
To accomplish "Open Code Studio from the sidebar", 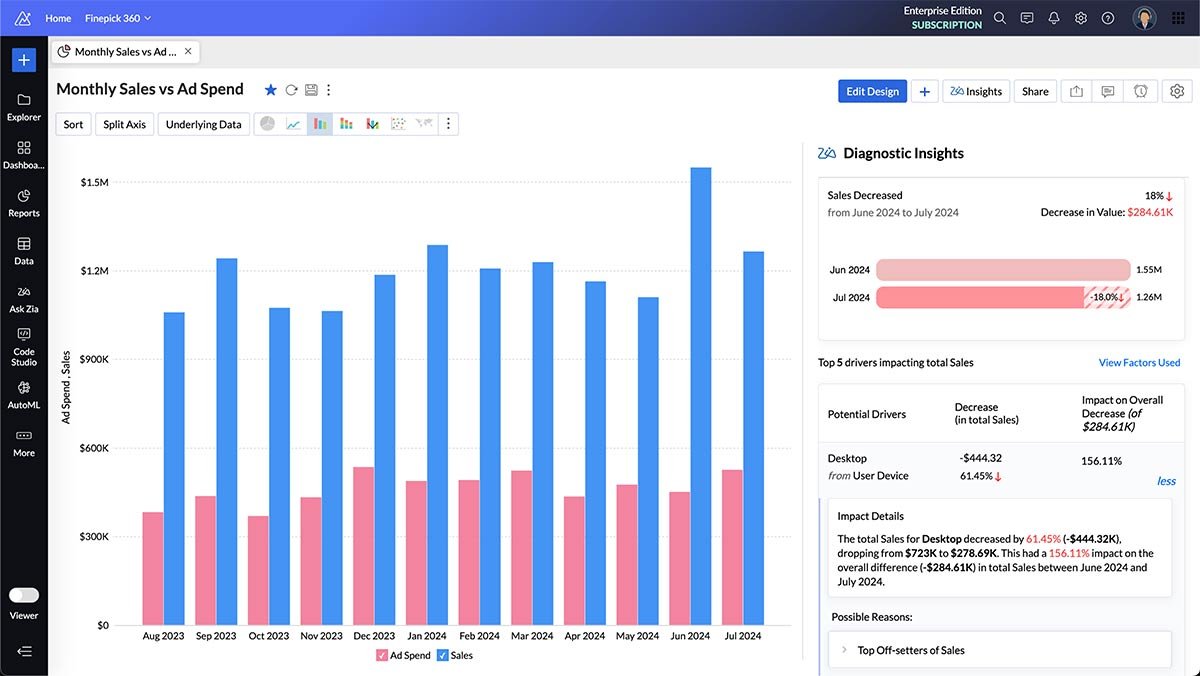I will point(24,346).
